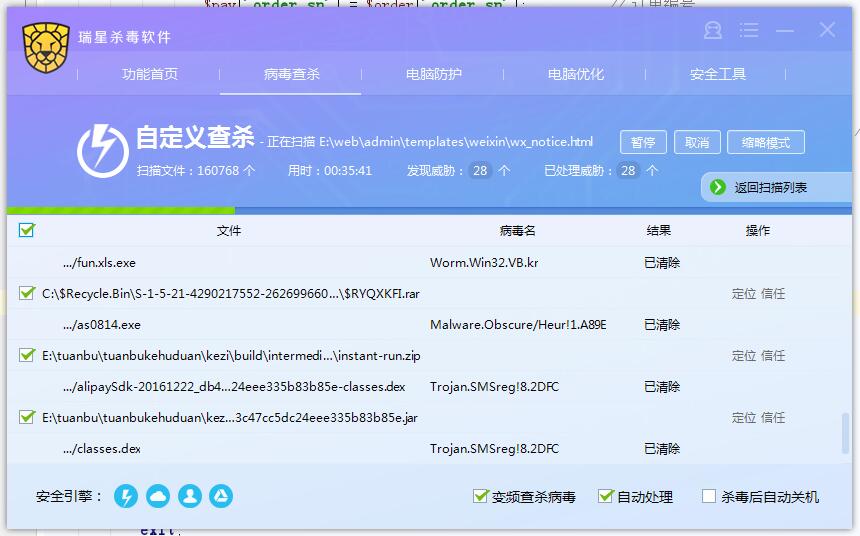Click the cloud engine icon

click(158, 496)
